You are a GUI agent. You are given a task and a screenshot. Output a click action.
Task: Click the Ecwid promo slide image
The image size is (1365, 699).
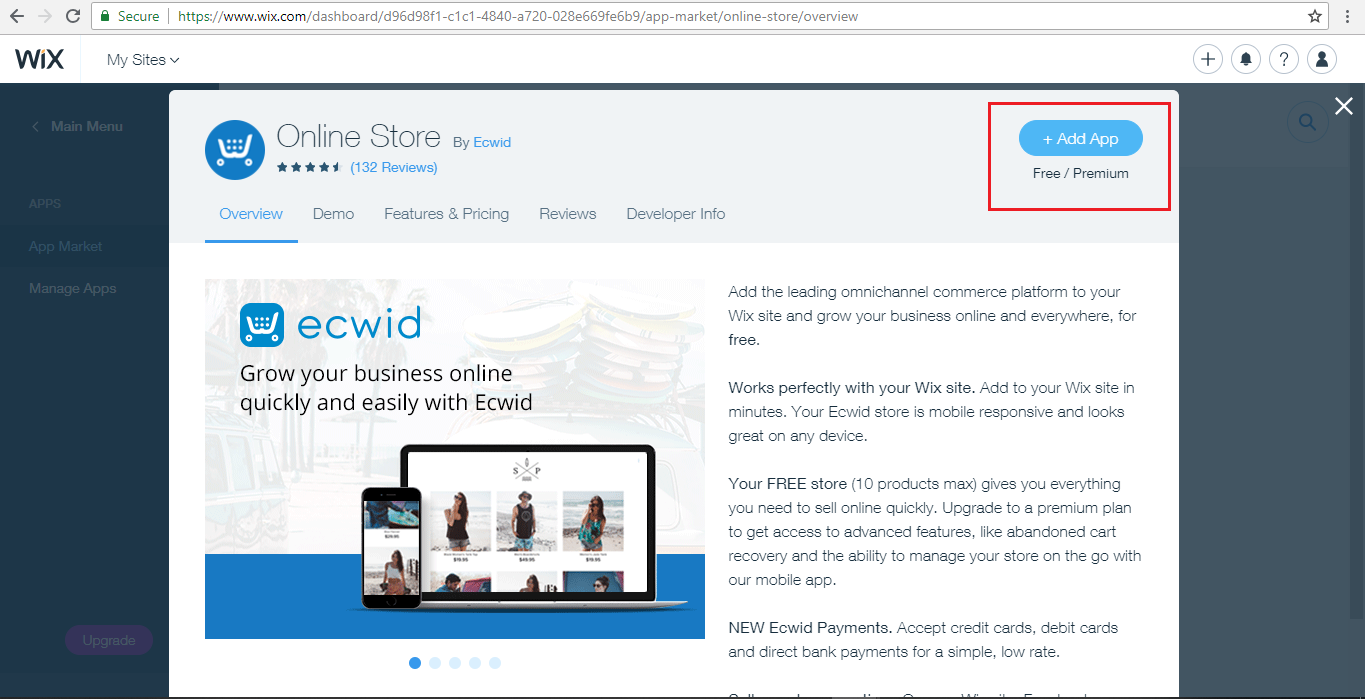pyautogui.click(x=455, y=459)
